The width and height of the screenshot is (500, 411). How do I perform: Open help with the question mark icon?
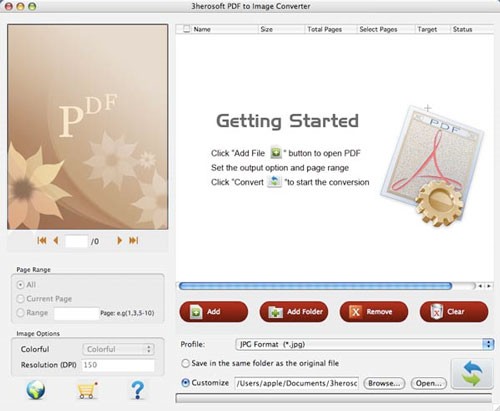pyautogui.click(x=137, y=390)
